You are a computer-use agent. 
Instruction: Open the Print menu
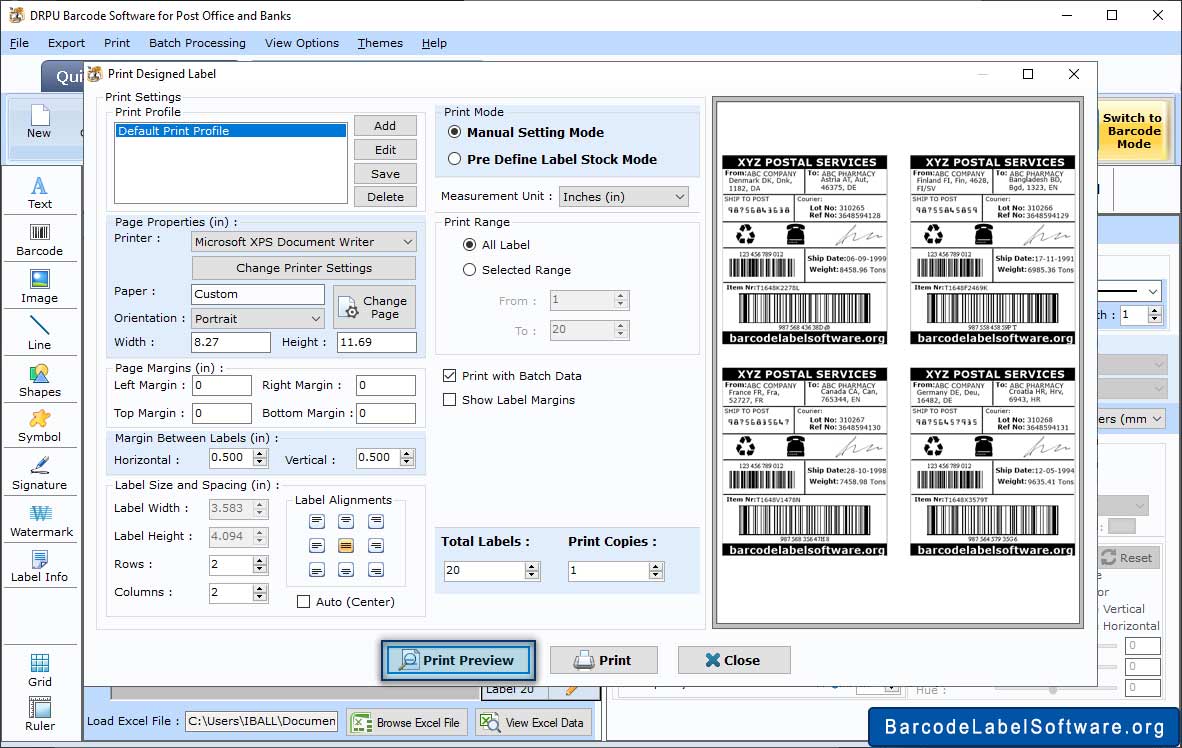(x=117, y=43)
